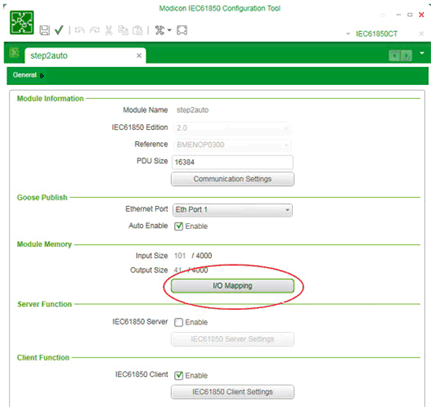Image resolution: width=432 pixels, height=408 pixels.
Task: Enable the IEC61850 Server checkbox
Action: pyautogui.click(x=179, y=322)
